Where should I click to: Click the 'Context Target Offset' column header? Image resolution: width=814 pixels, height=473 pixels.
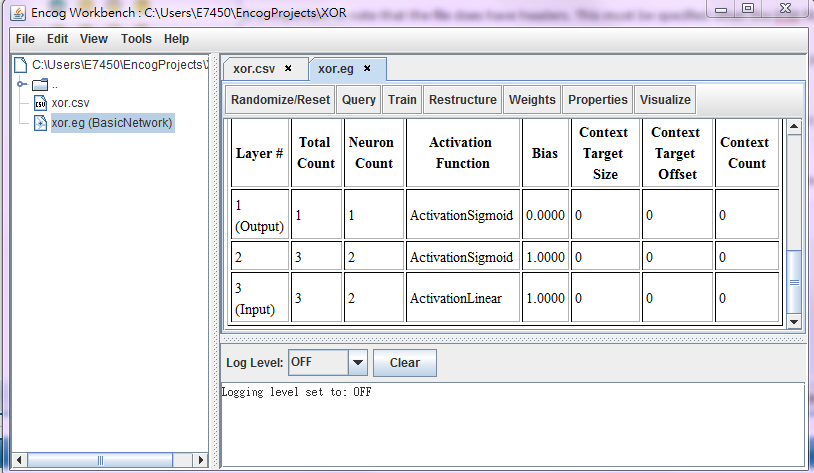677,153
